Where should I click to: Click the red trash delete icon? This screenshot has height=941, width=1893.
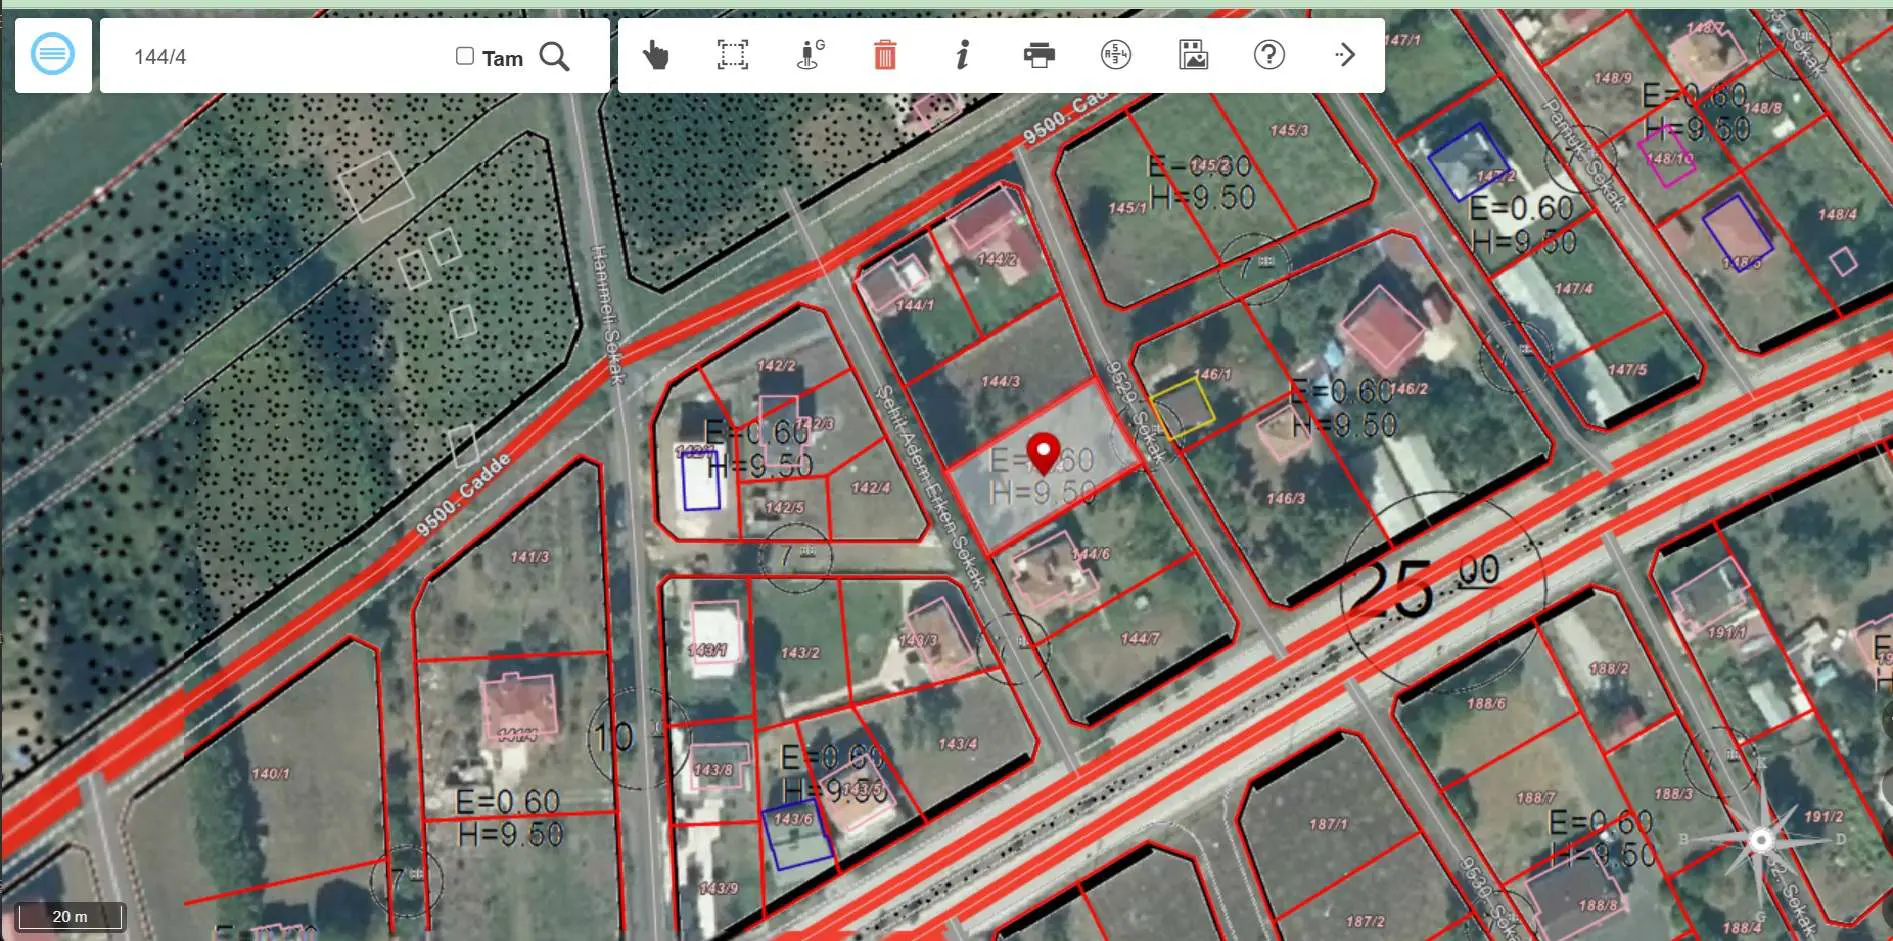(885, 55)
